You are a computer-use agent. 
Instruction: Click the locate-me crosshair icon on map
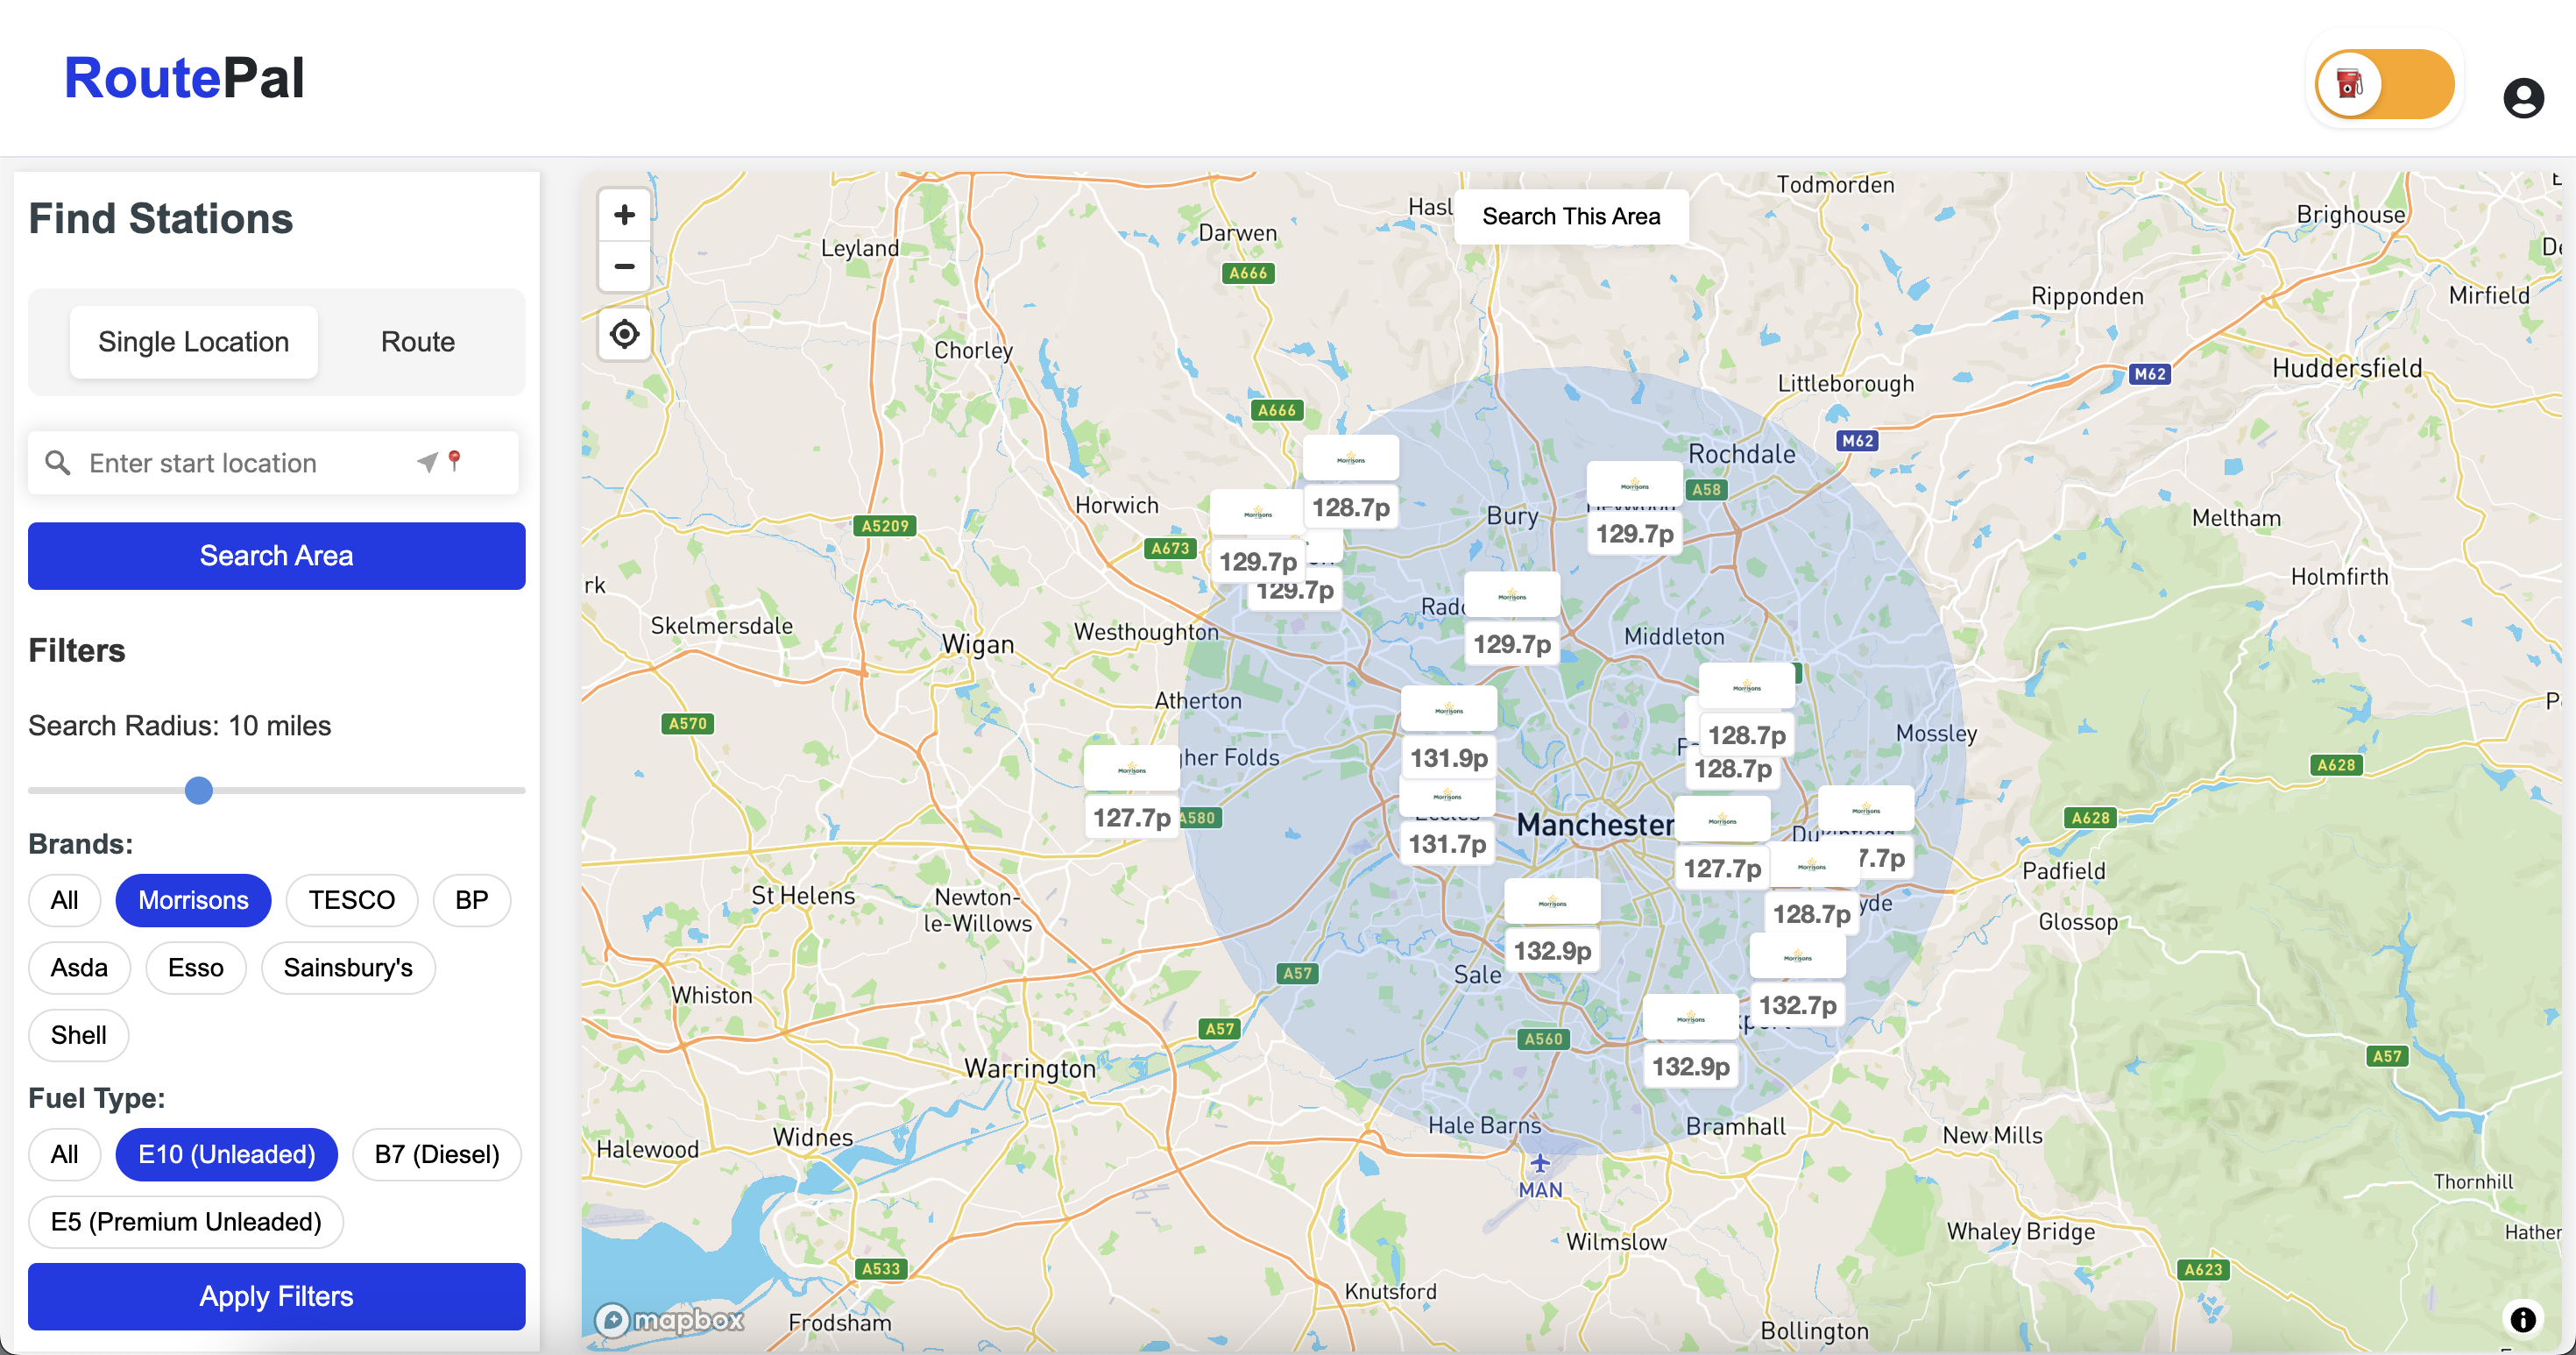[624, 334]
